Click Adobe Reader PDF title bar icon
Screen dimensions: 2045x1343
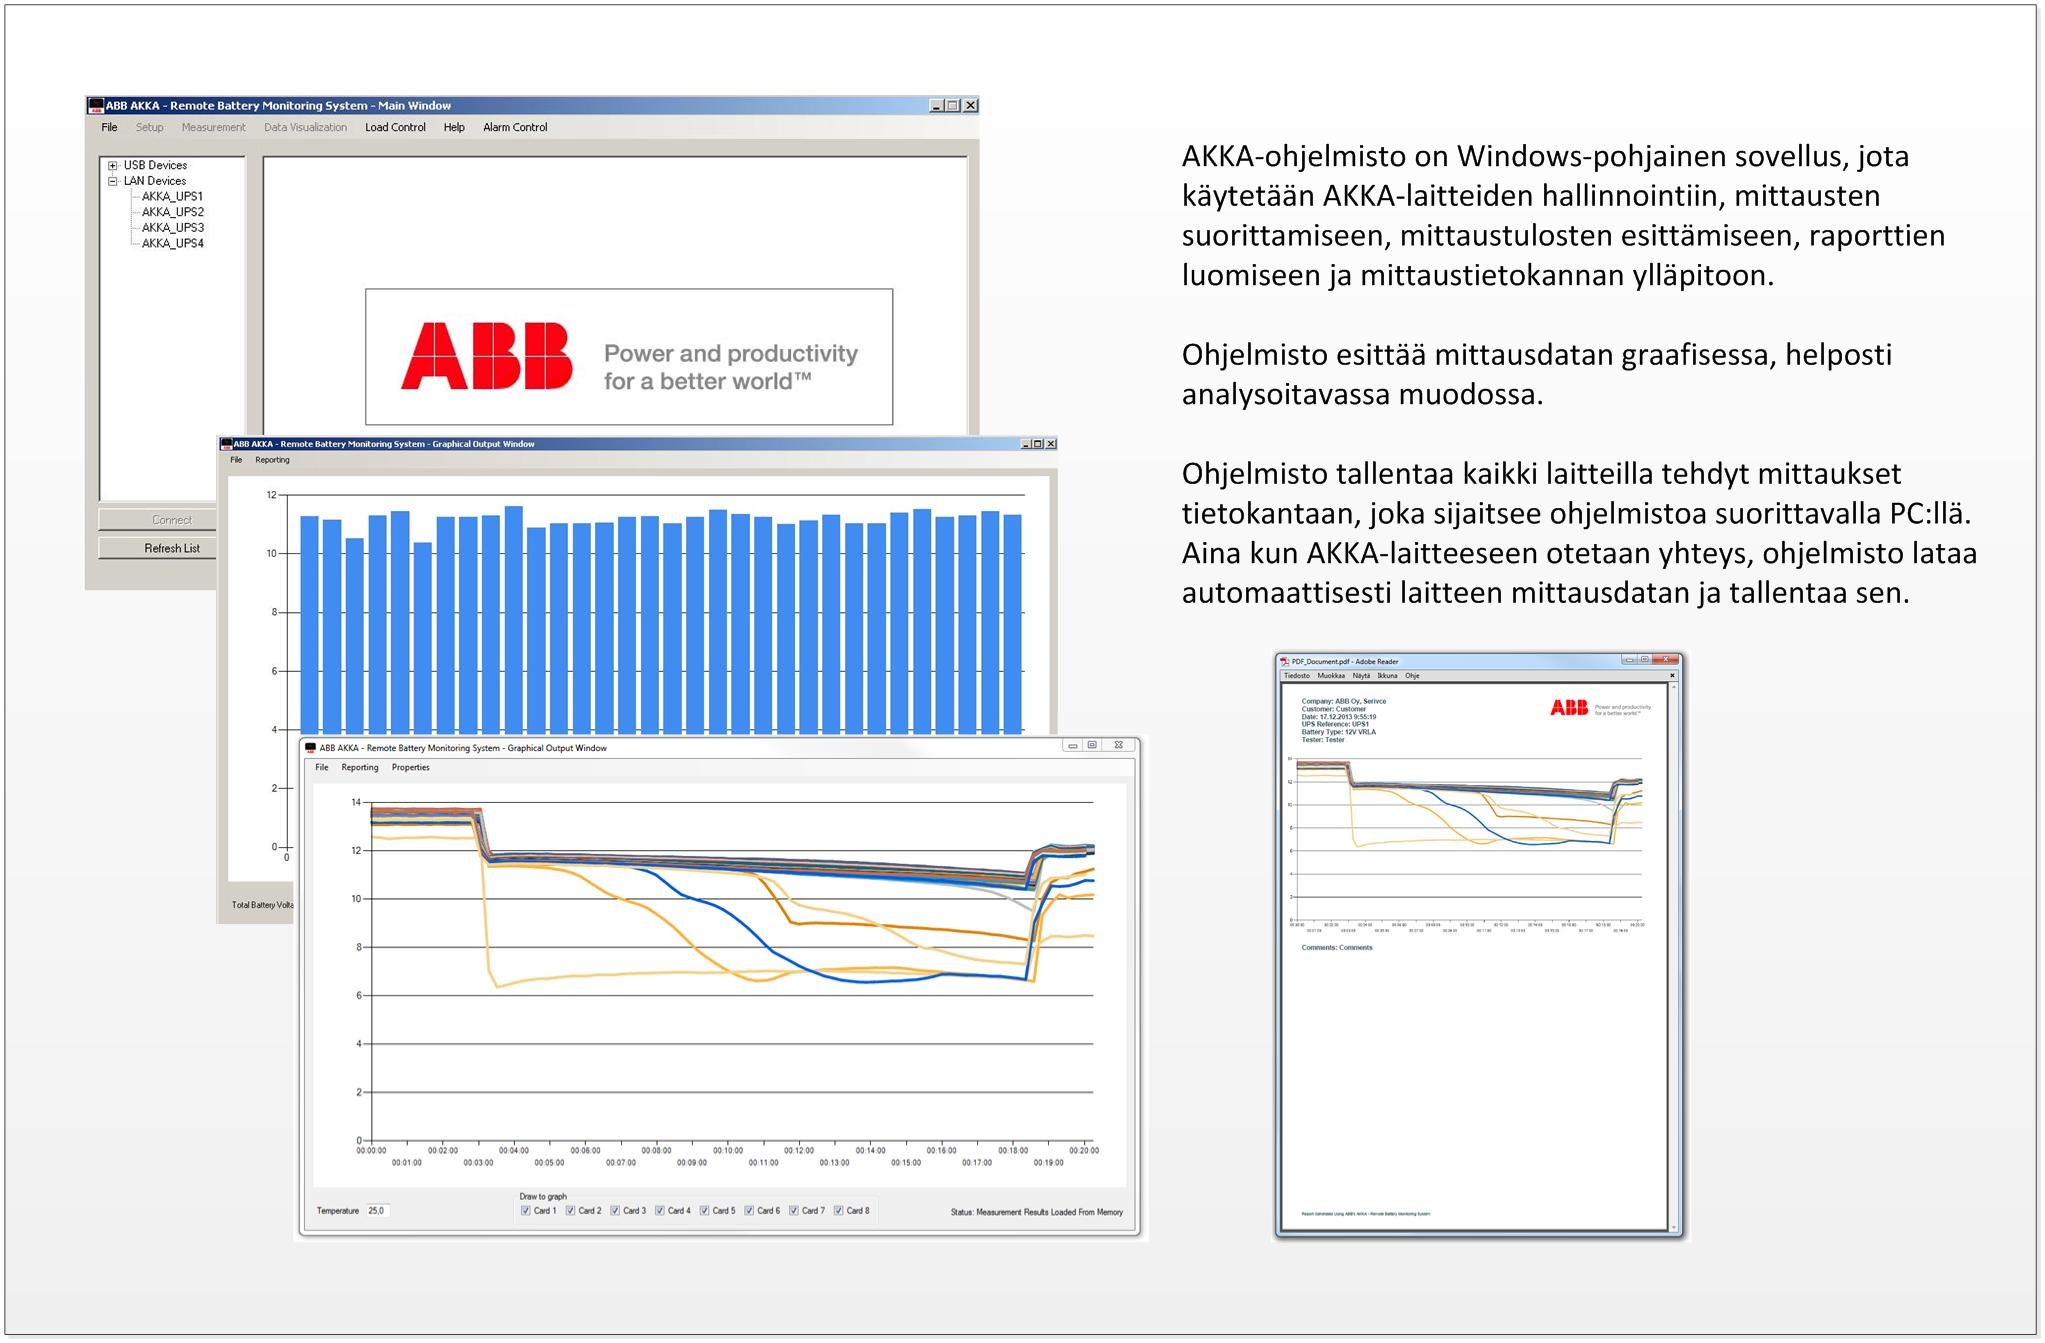click(x=1285, y=662)
